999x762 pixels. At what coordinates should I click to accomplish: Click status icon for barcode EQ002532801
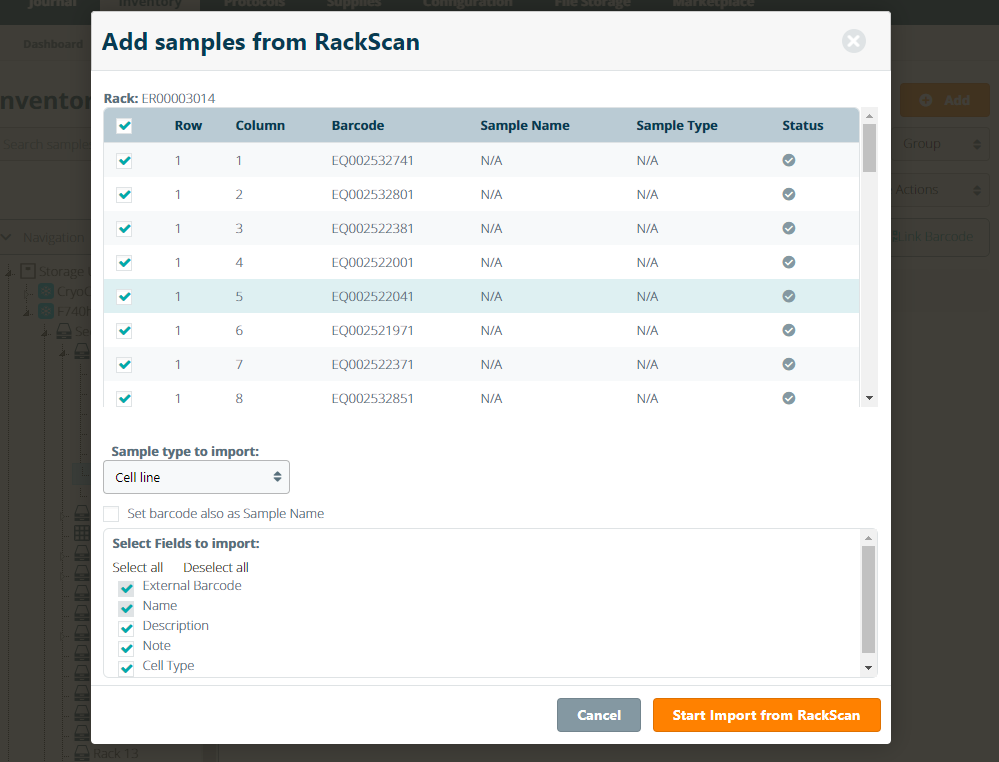789,194
